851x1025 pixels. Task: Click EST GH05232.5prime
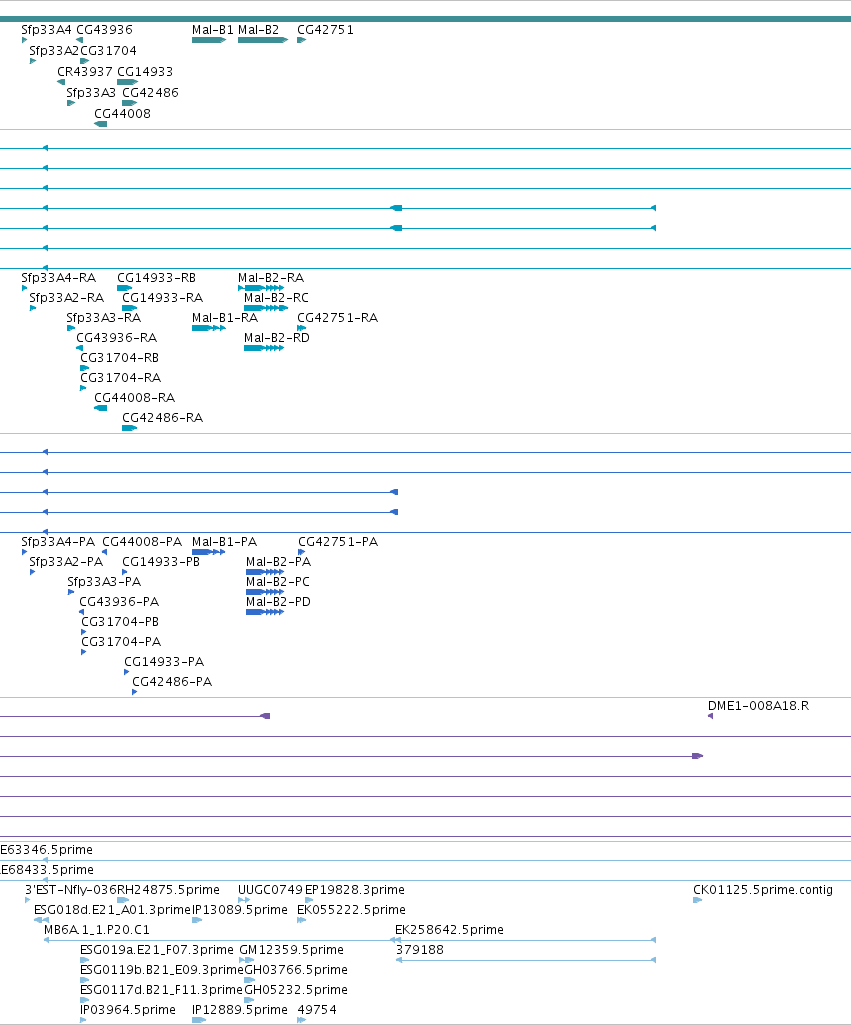[249, 1000]
